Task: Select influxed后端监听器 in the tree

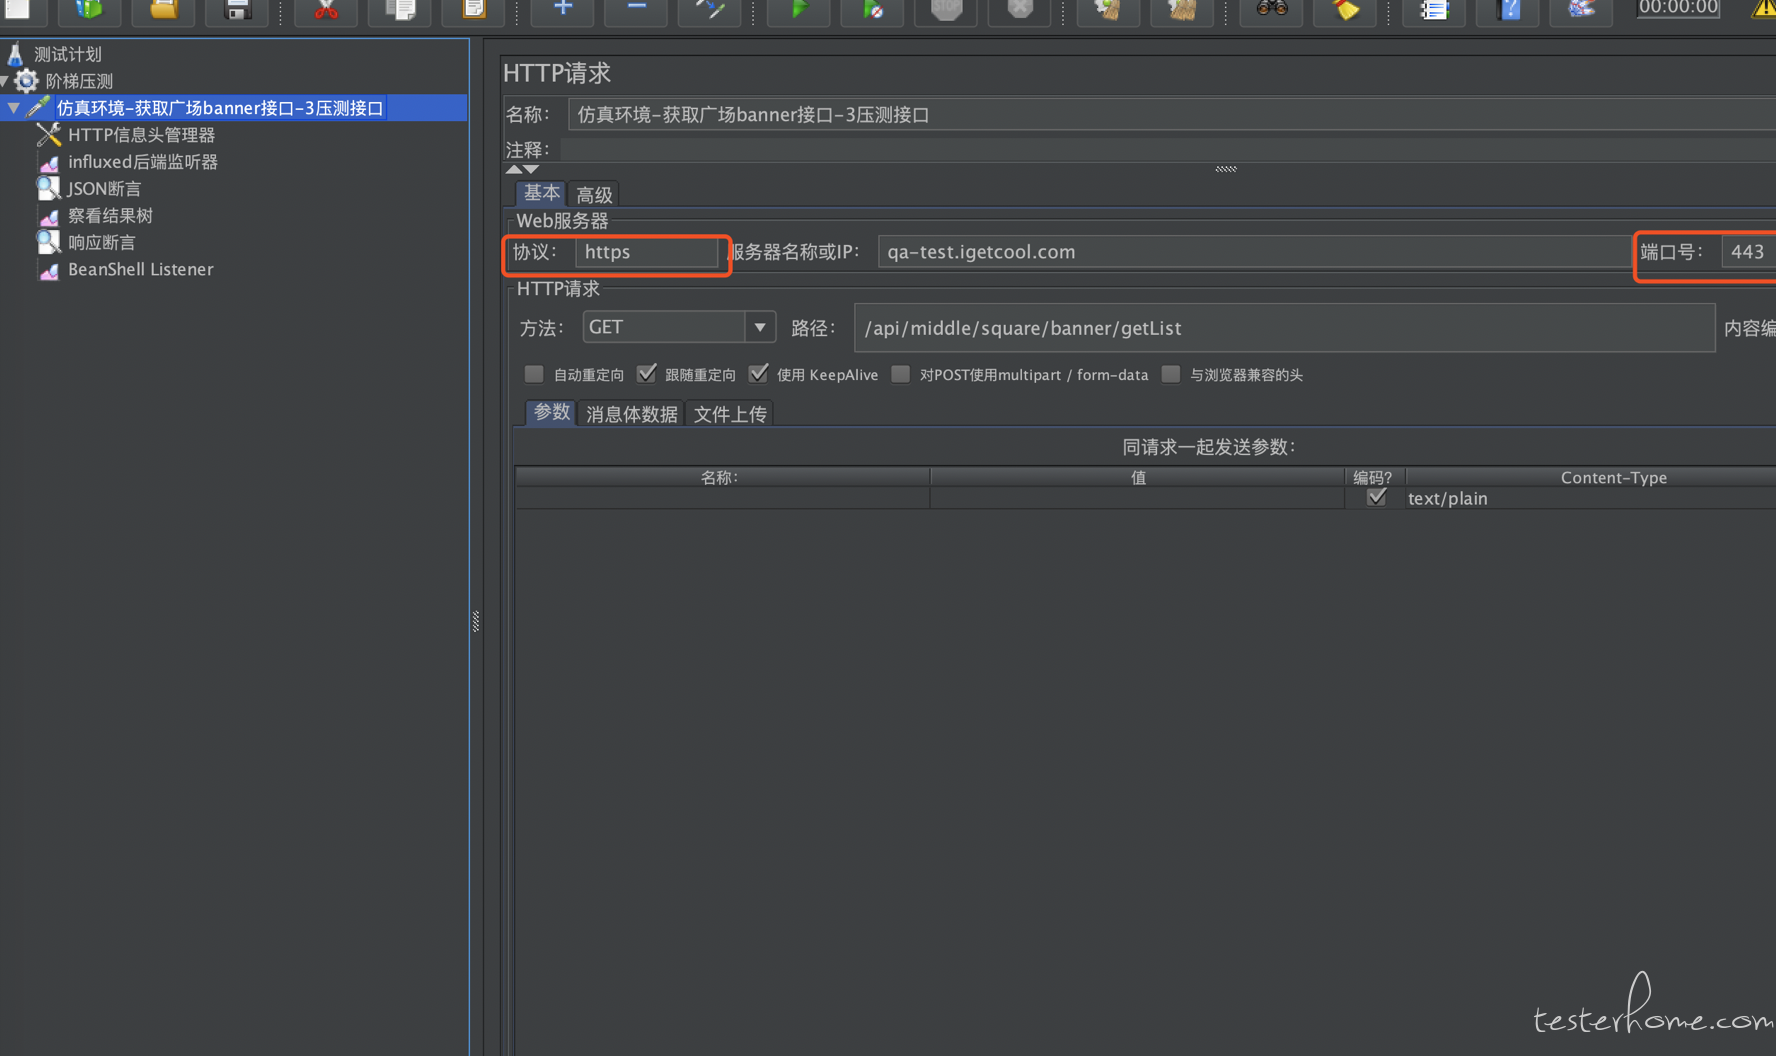Action: (142, 162)
